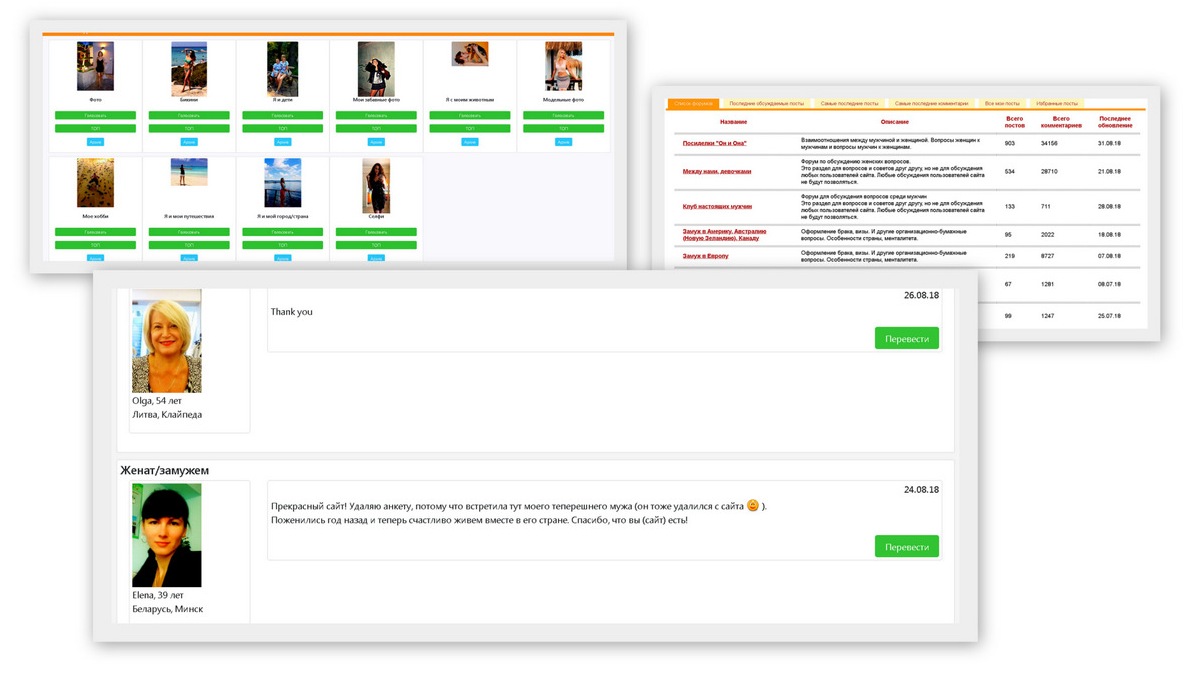Open the "Бикини" photo thumbnail

click(189, 69)
